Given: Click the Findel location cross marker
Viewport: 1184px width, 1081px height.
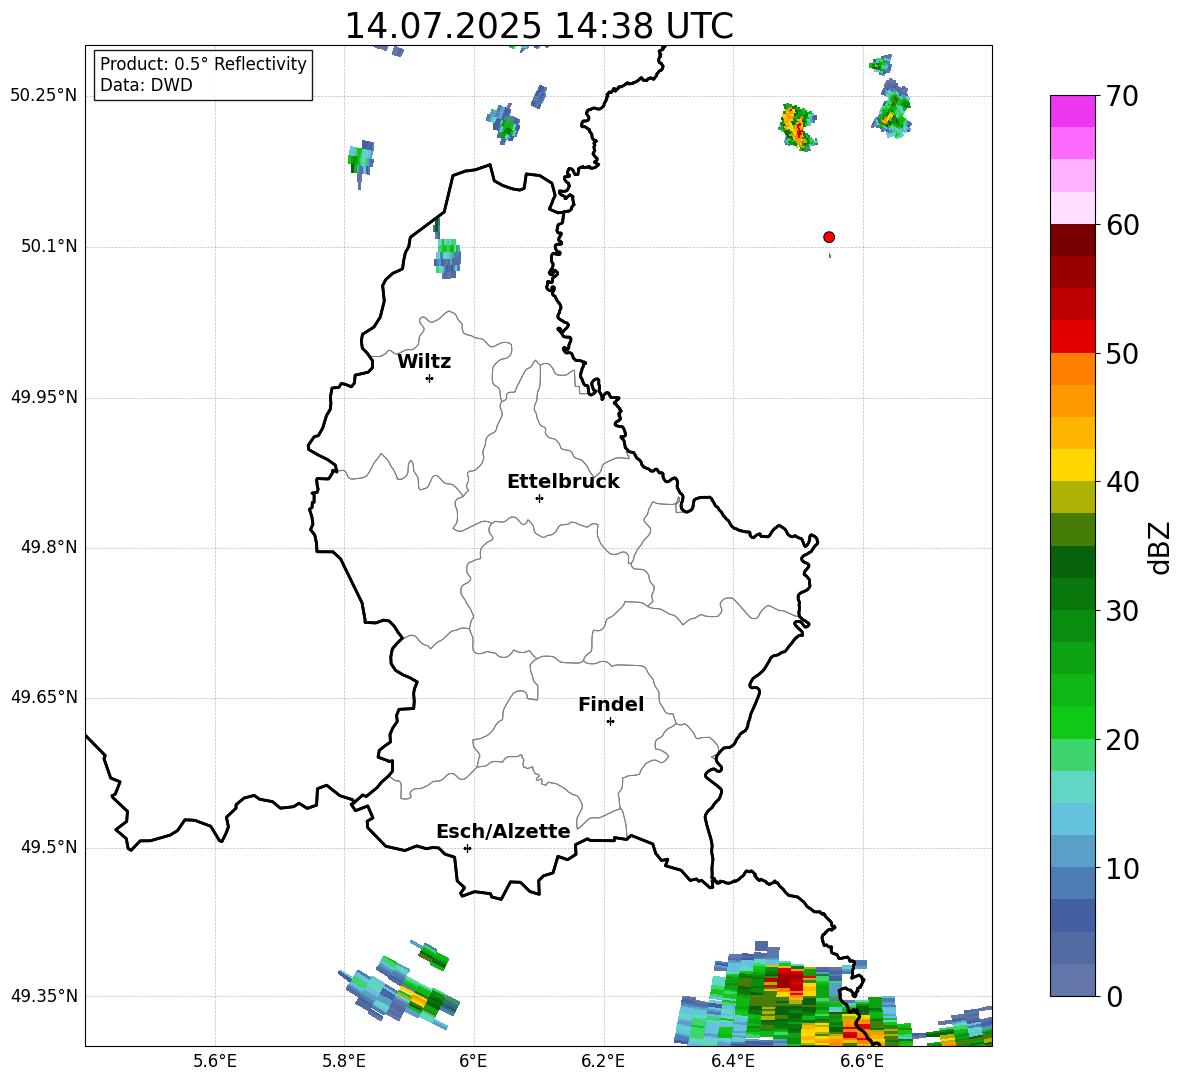Looking at the screenshot, I should (610, 722).
